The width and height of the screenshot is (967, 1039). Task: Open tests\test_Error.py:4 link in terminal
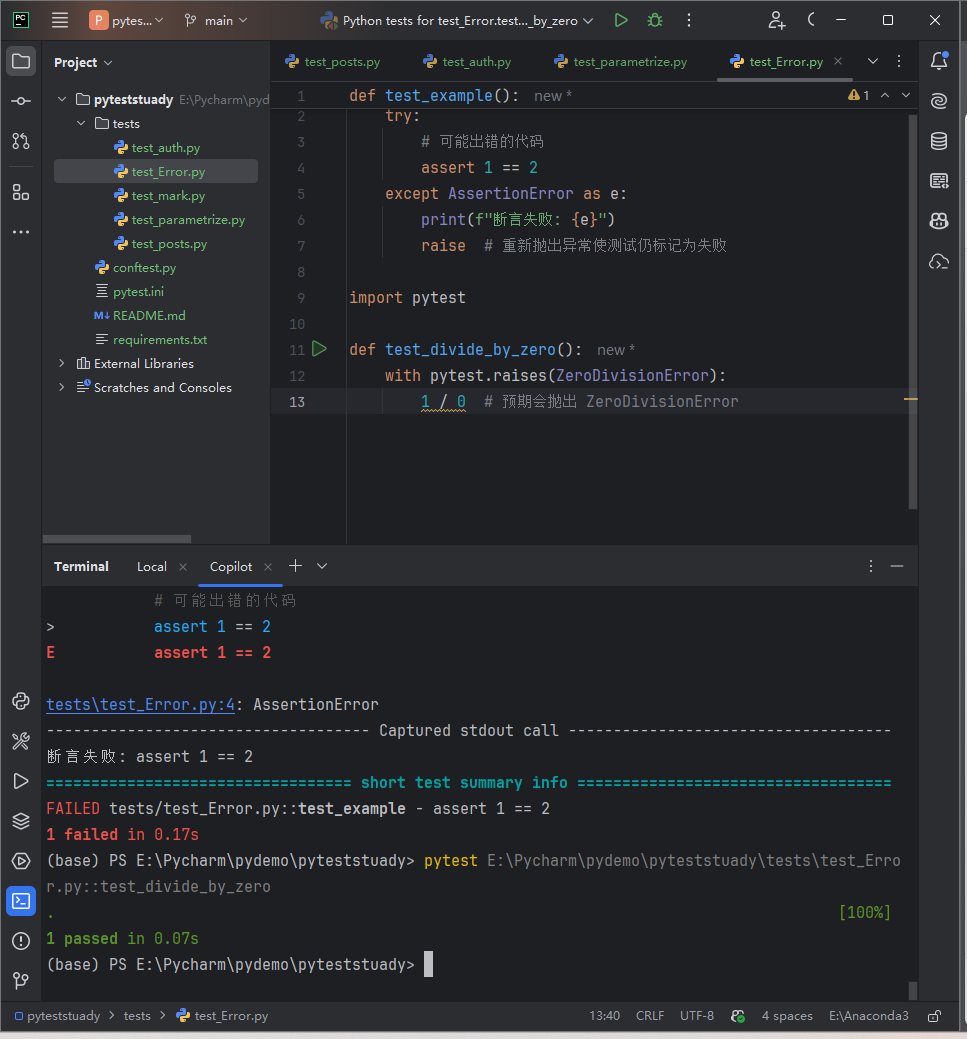tap(141, 704)
